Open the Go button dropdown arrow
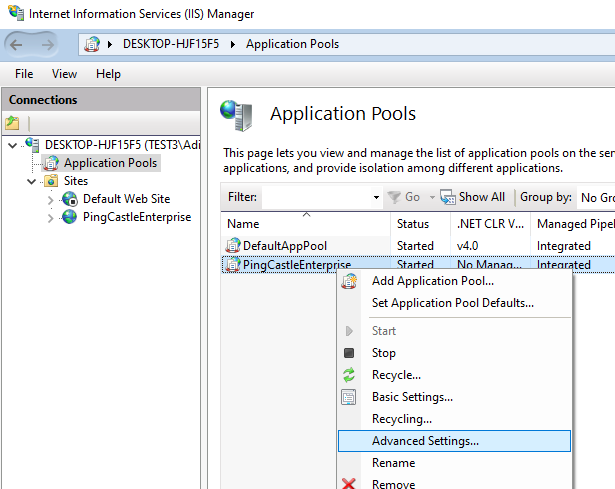The image size is (615, 489). (432, 197)
